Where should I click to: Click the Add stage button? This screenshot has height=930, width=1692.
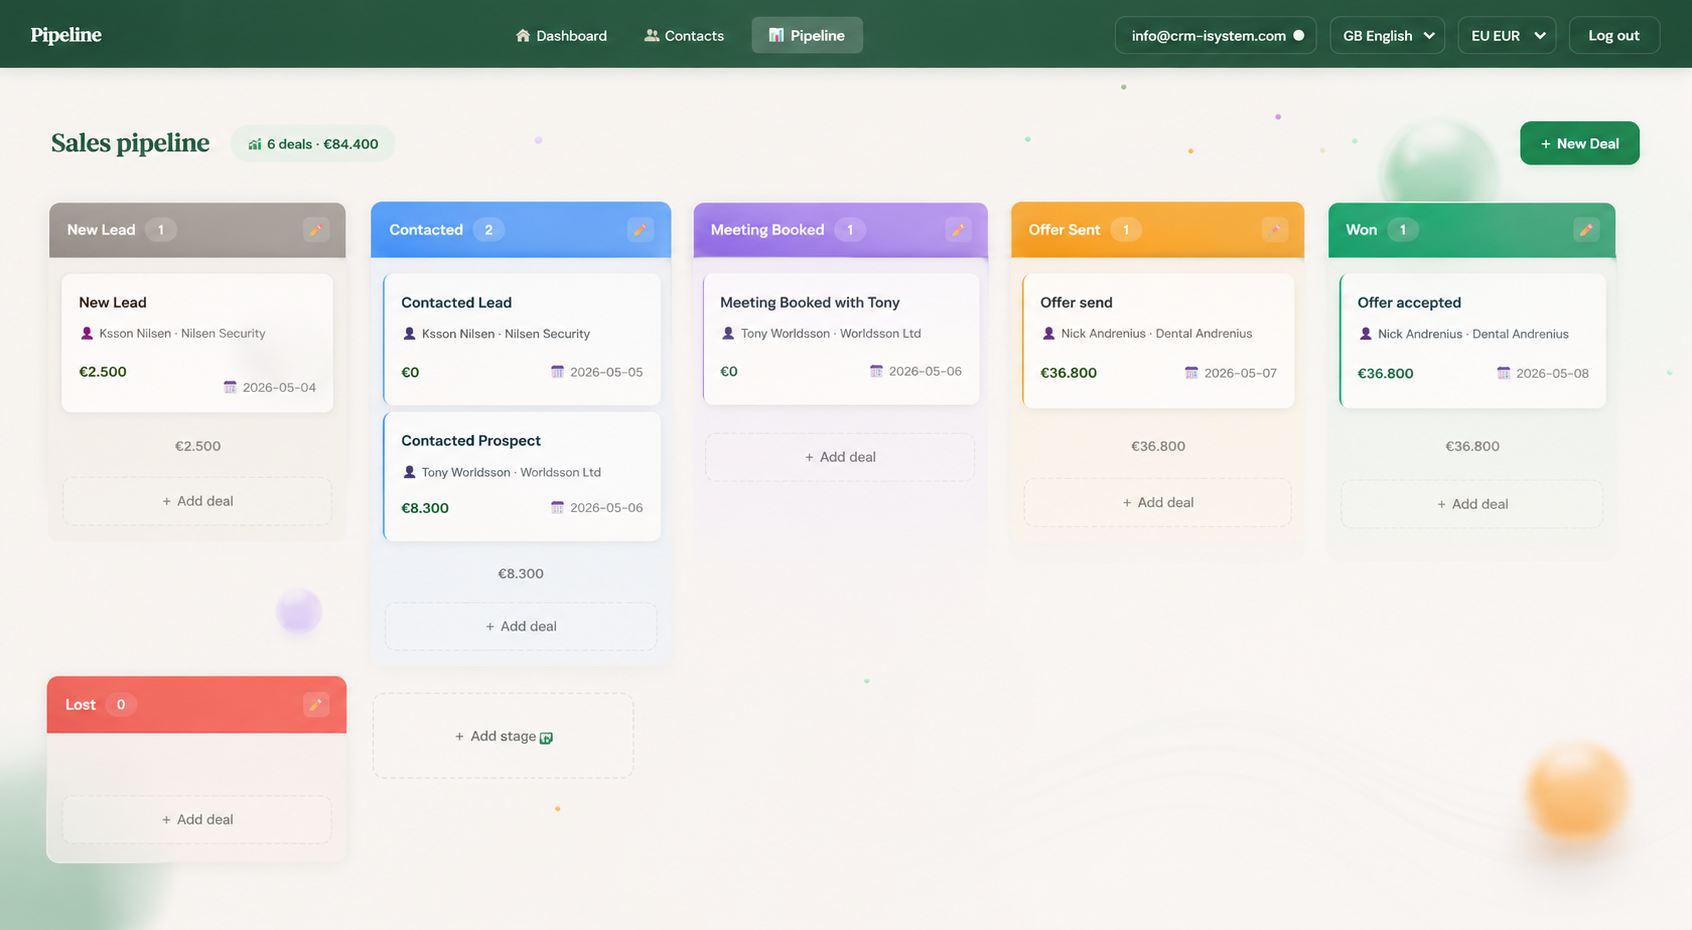point(503,736)
